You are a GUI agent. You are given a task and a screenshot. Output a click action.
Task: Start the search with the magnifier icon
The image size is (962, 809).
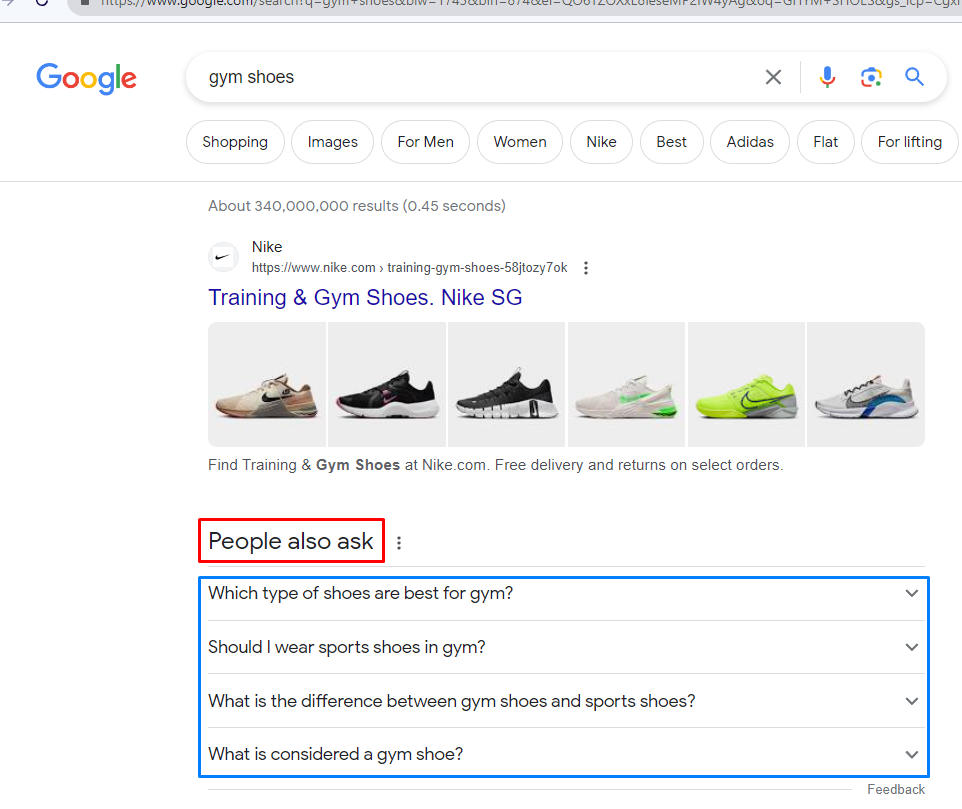click(x=914, y=77)
